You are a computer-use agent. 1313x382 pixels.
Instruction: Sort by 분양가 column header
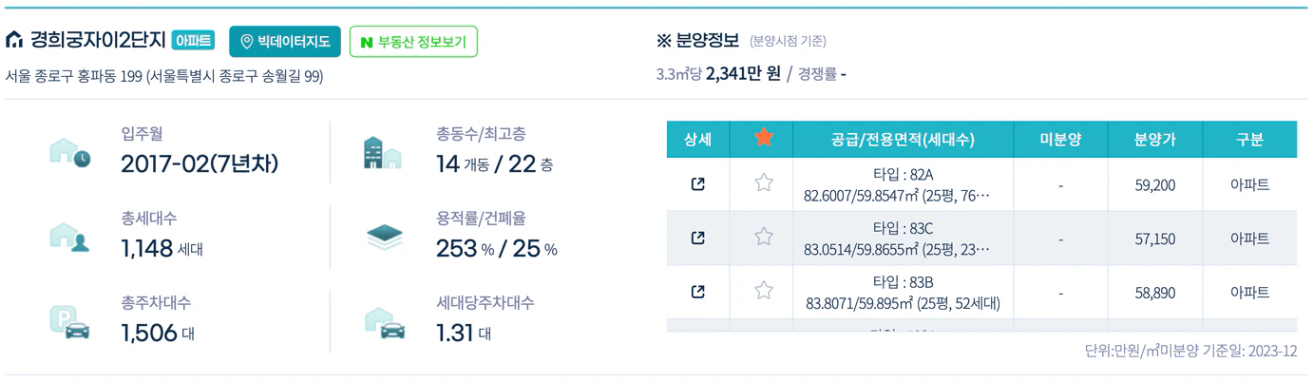(x=1154, y=140)
